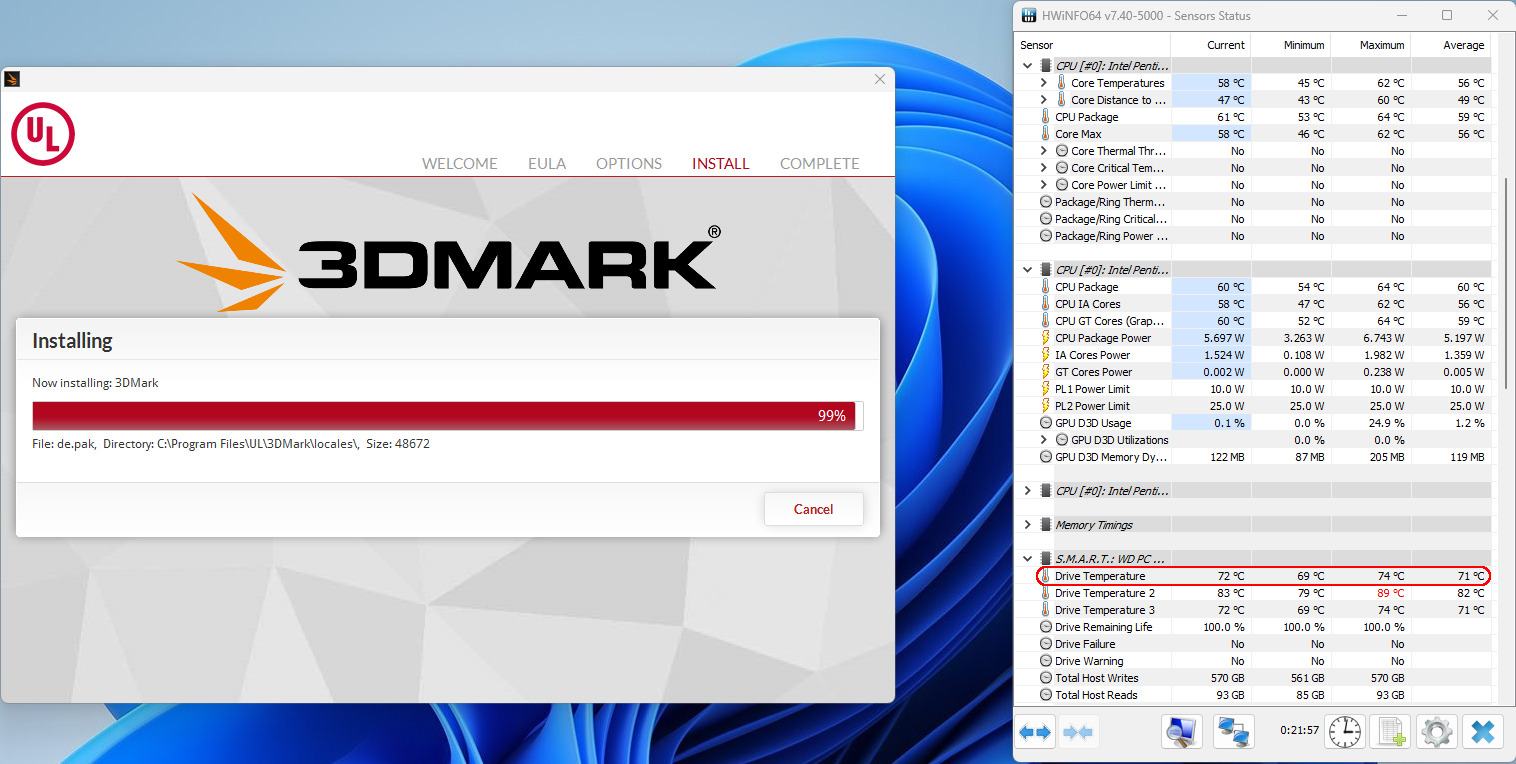Click the 0:21:57 elapsed time readout

coord(1299,731)
